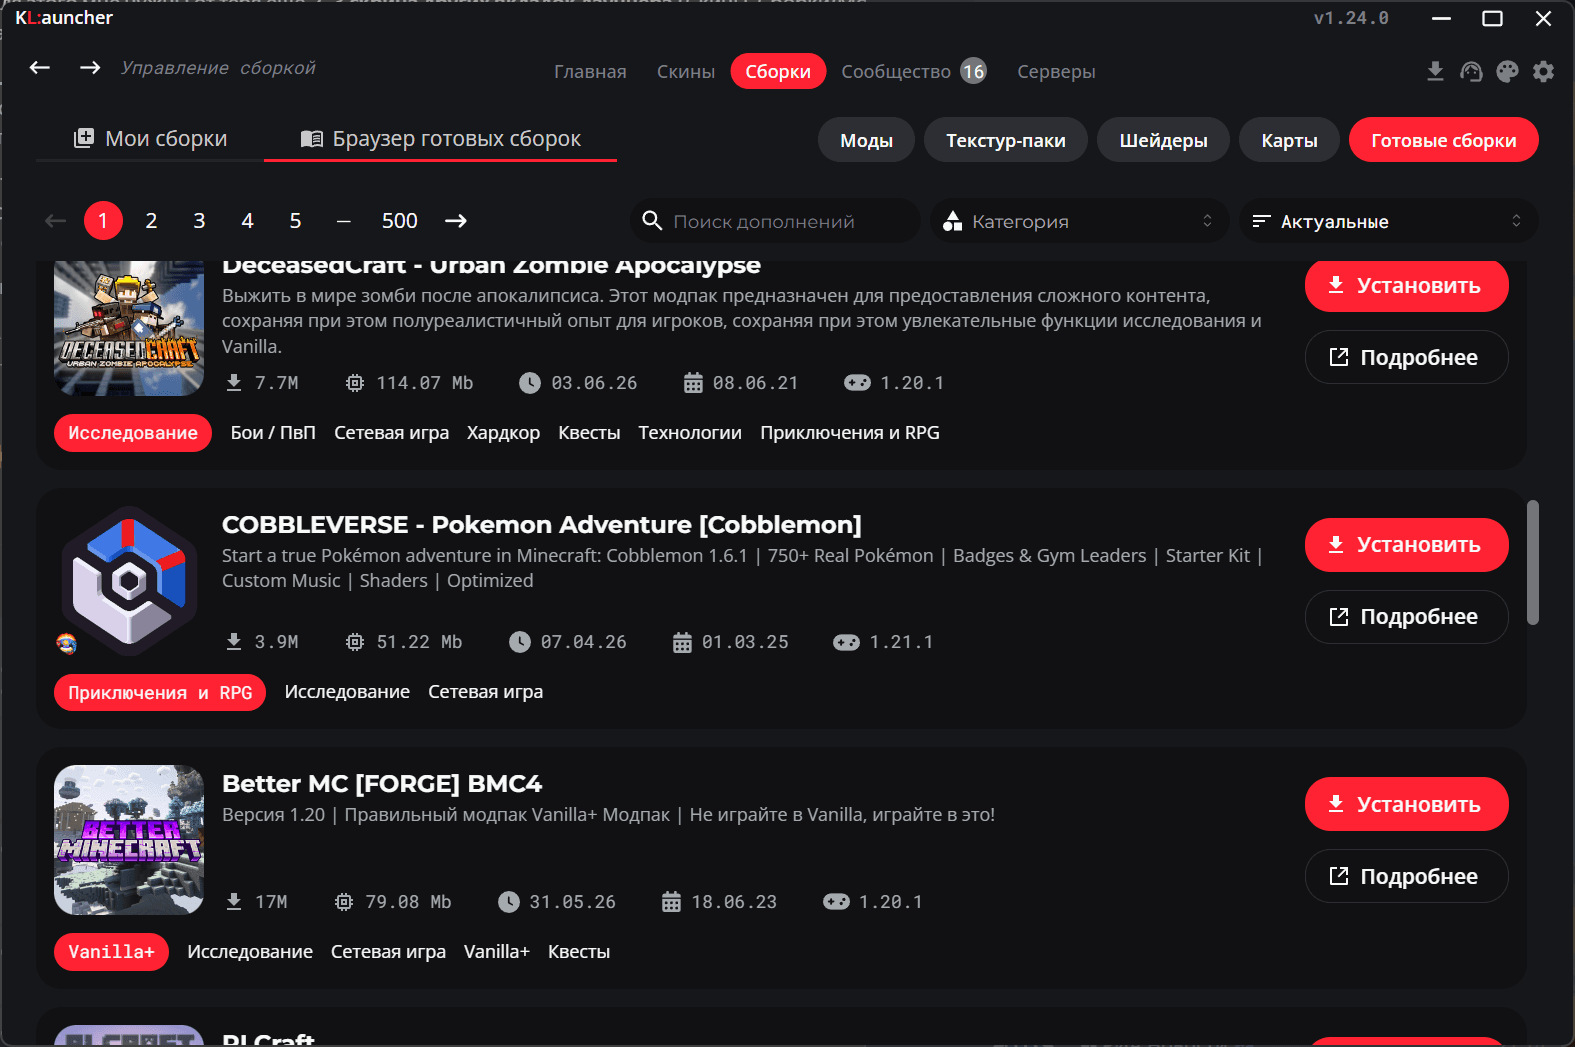Viewport: 1575px width, 1047px height.
Task: Click the red Приключения и RPG tag
Action: tap(160, 693)
